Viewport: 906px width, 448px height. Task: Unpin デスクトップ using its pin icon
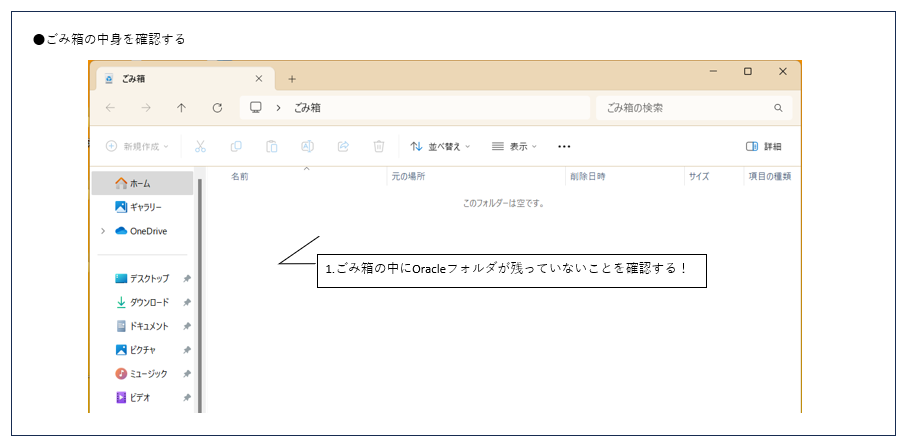pos(187,279)
